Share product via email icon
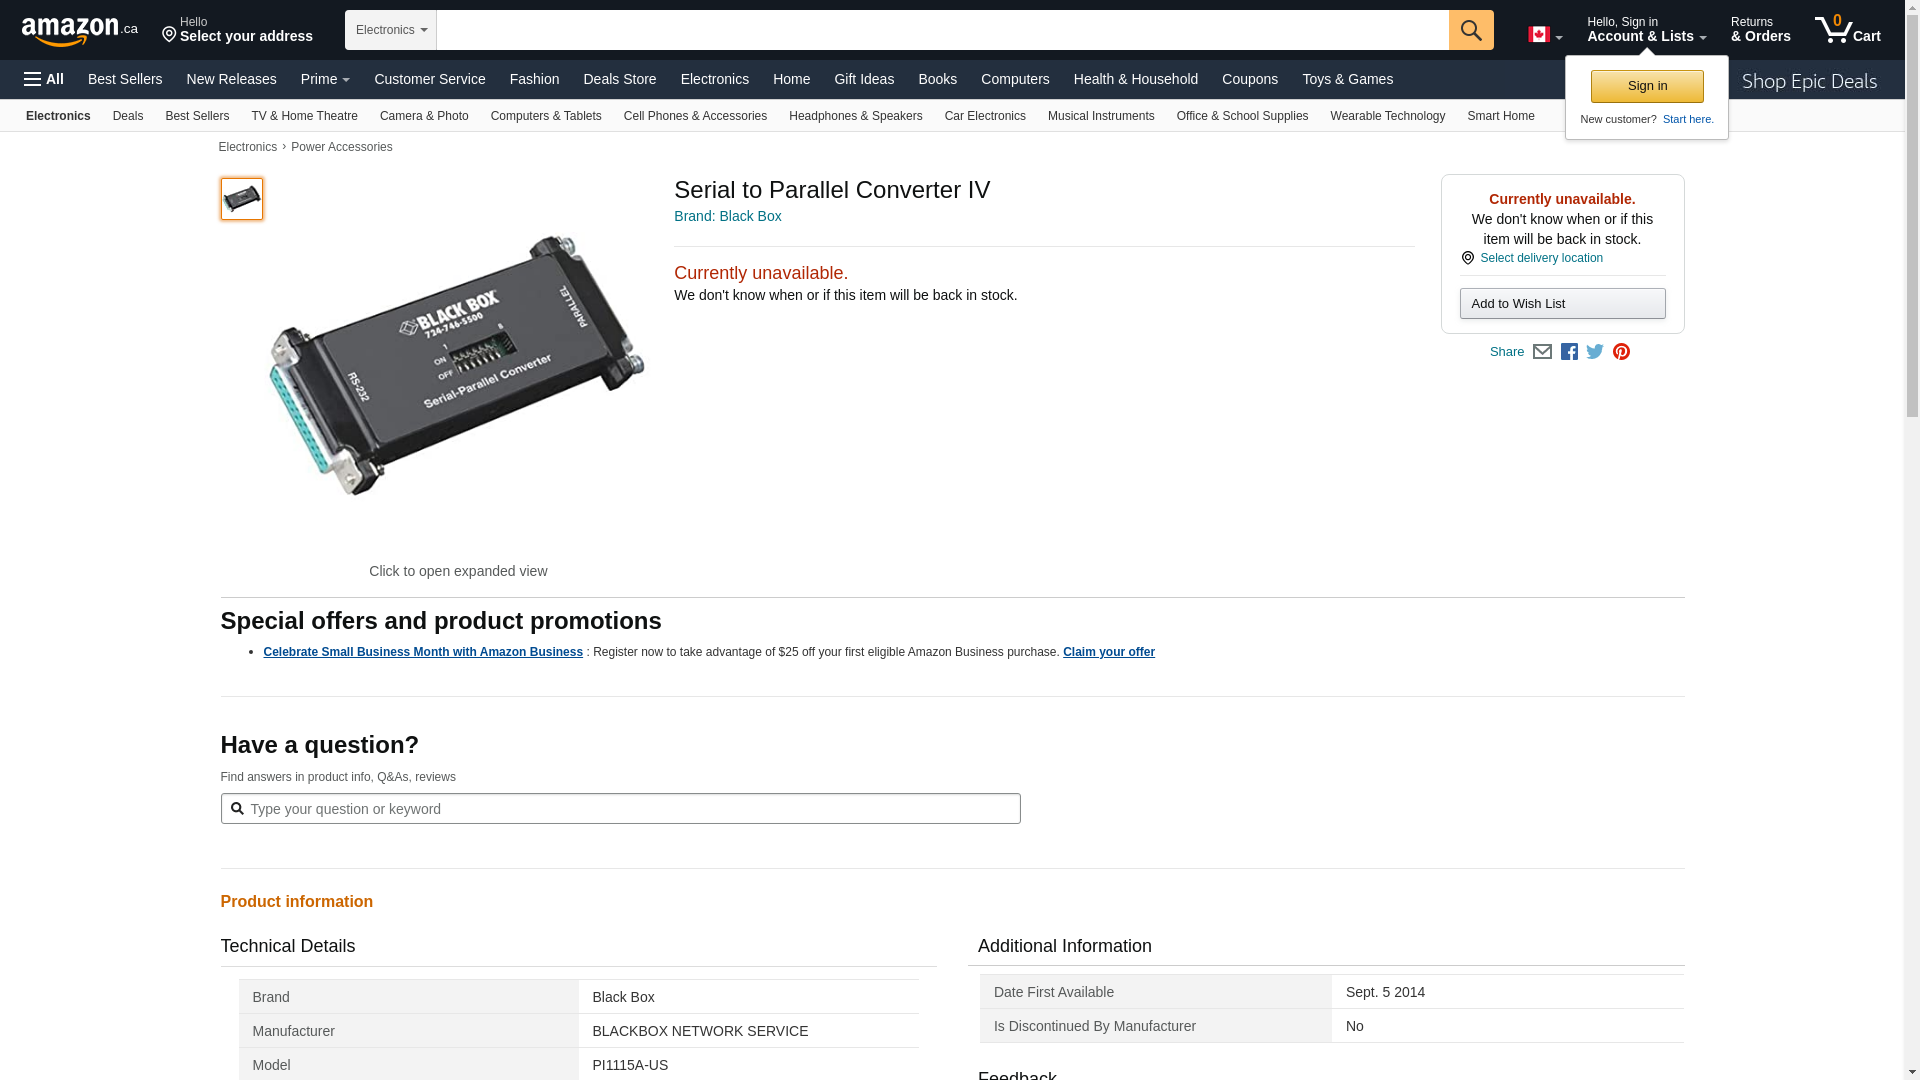Image resolution: width=1920 pixels, height=1080 pixels. click(x=1542, y=352)
